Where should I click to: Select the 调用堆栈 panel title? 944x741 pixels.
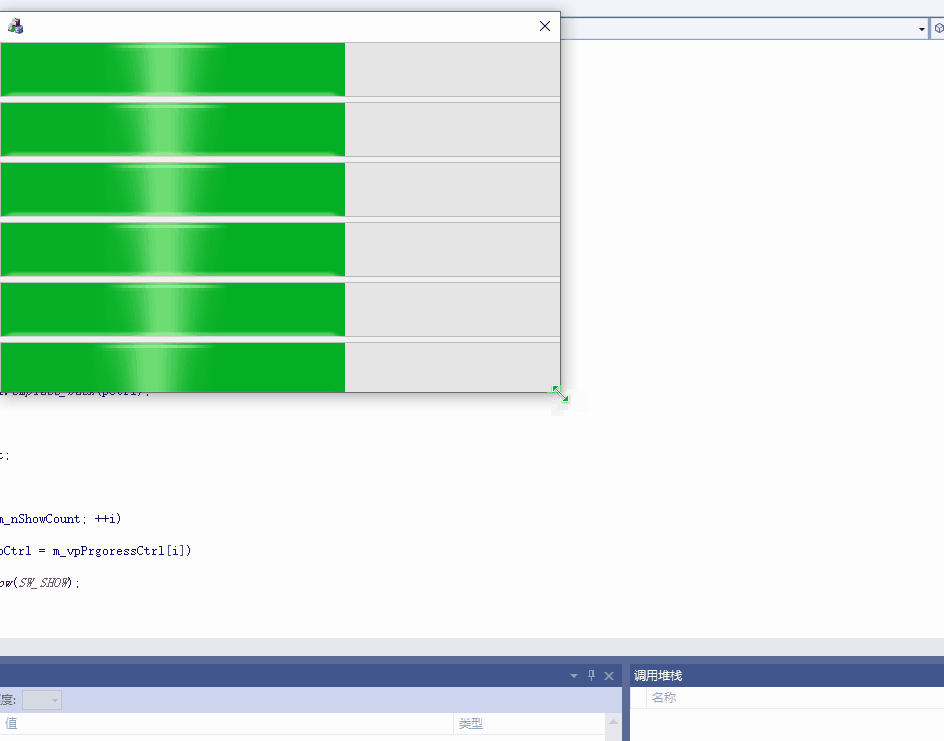click(x=658, y=676)
